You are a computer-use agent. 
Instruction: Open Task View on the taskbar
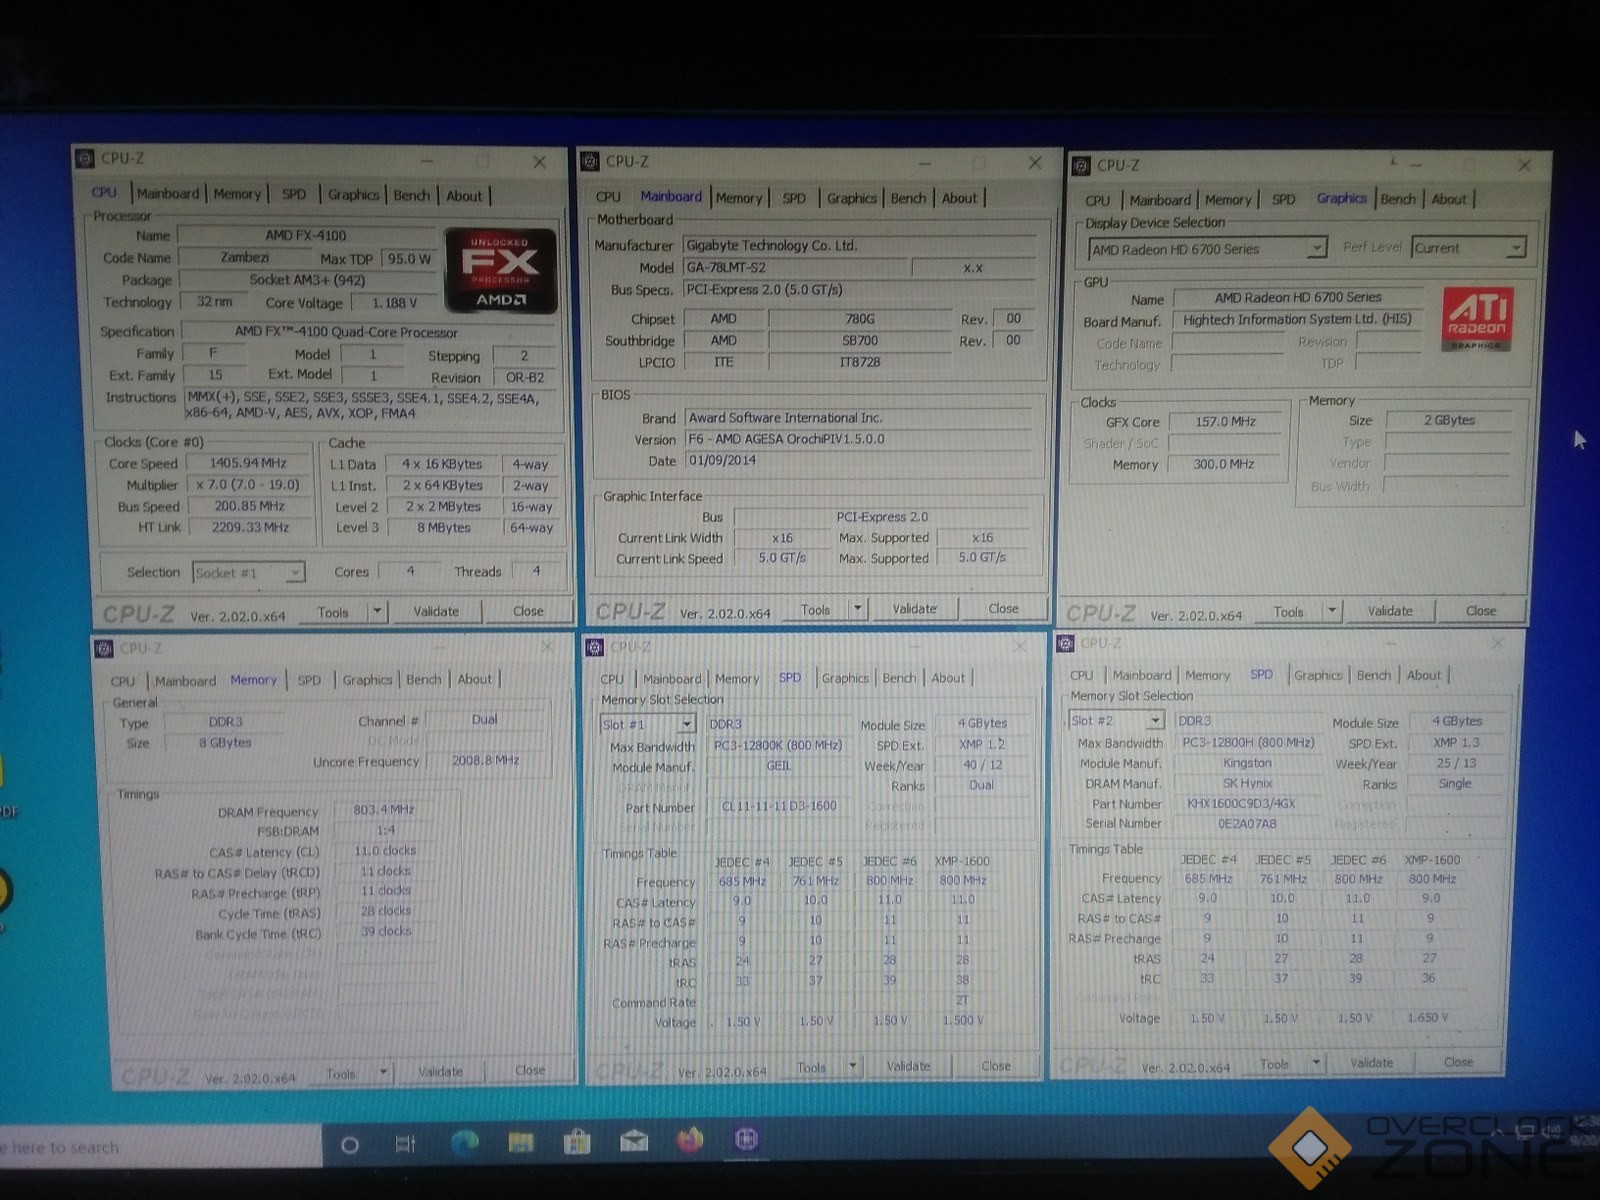pyautogui.click(x=405, y=1144)
